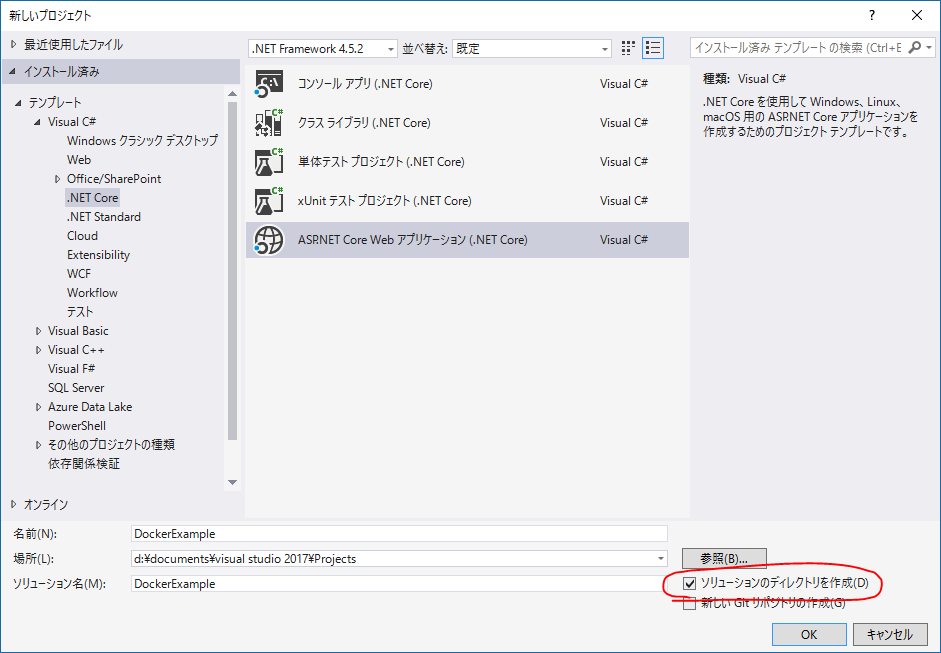Expand the Visual Basic tree node

click(x=38, y=331)
